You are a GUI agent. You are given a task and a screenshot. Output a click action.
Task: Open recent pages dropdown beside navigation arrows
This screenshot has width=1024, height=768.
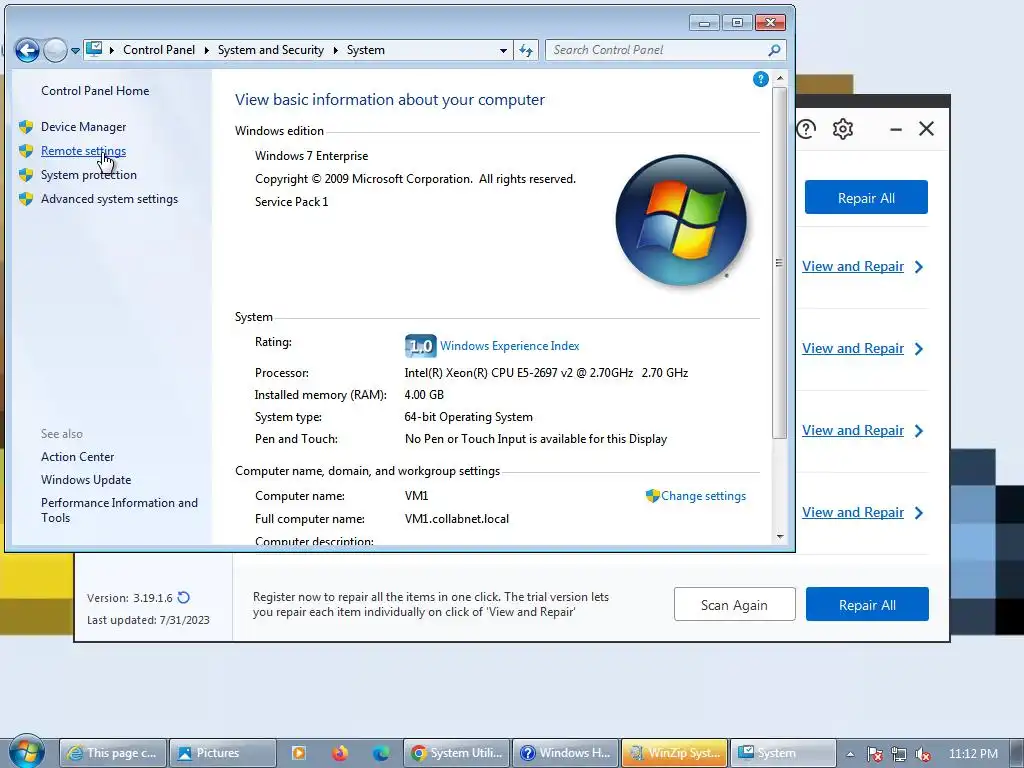(75, 50)
